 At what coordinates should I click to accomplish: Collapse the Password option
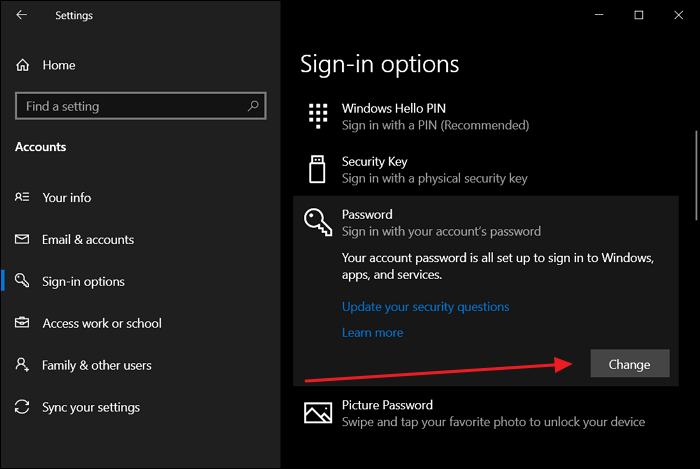pos(486,222)
